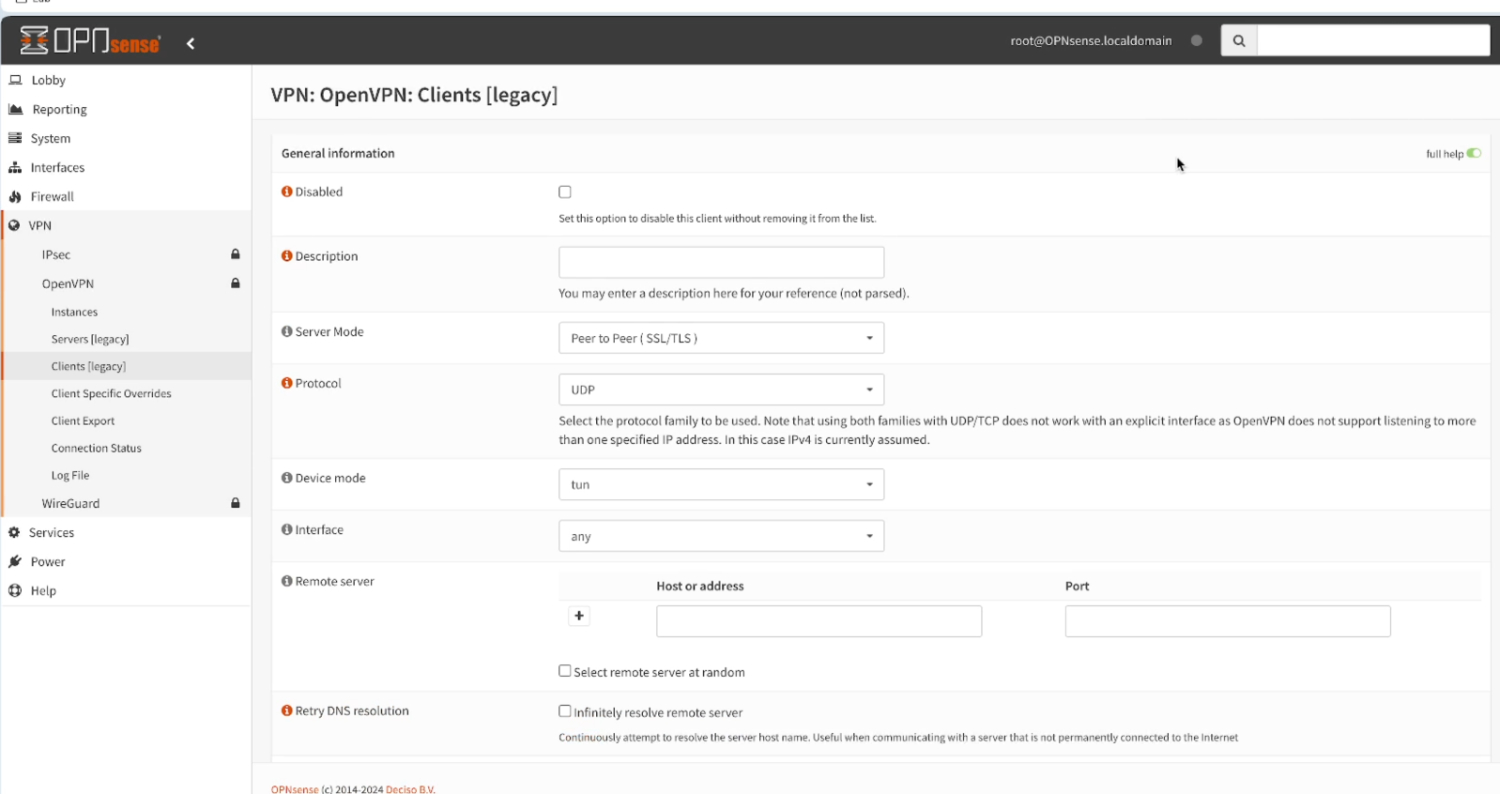Check the Disabled checkbox
This screenshot has height=794, width=1500.
pyautogui.click(x=565, y=192)
